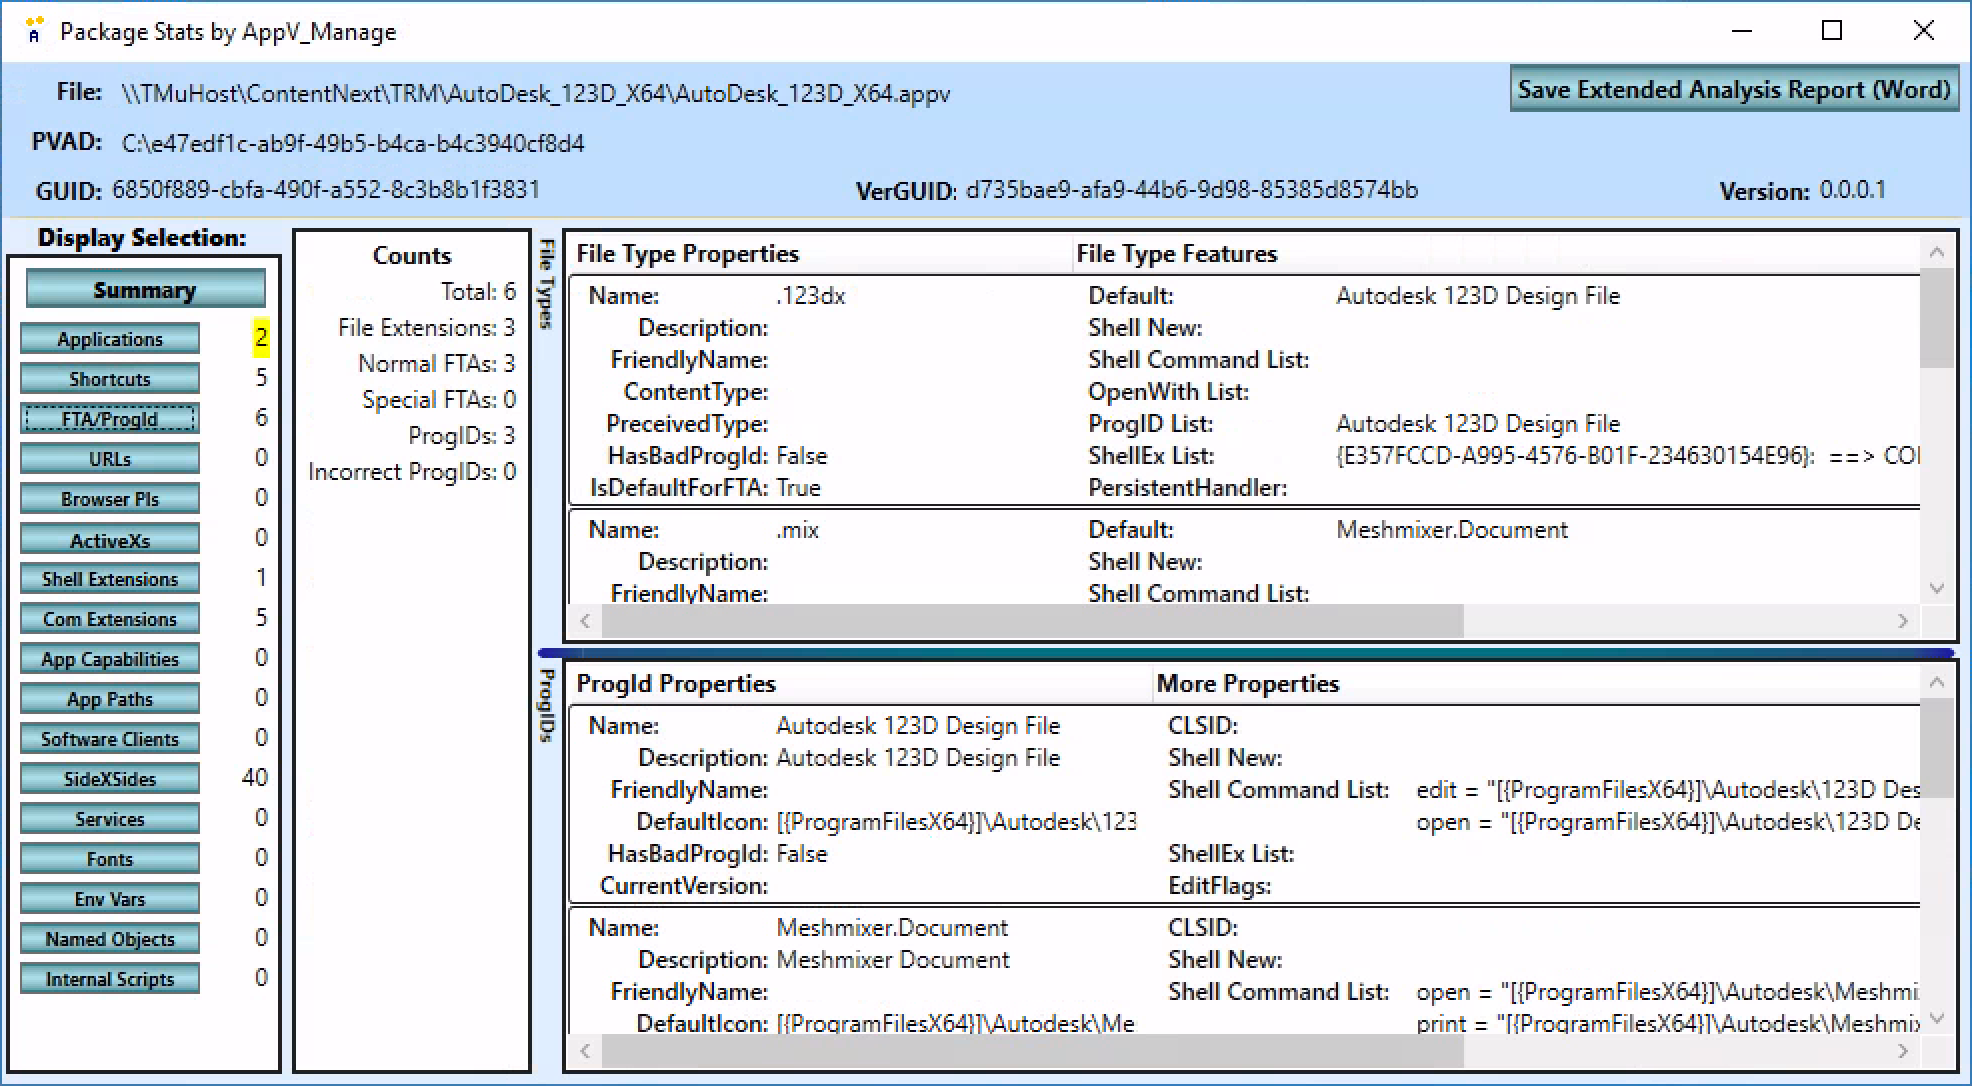The width and height of the screenshot is (1972, 1086).
Task: Click ProgIDs horizontal scrollbar thumb
Action: point(1033,1051)
